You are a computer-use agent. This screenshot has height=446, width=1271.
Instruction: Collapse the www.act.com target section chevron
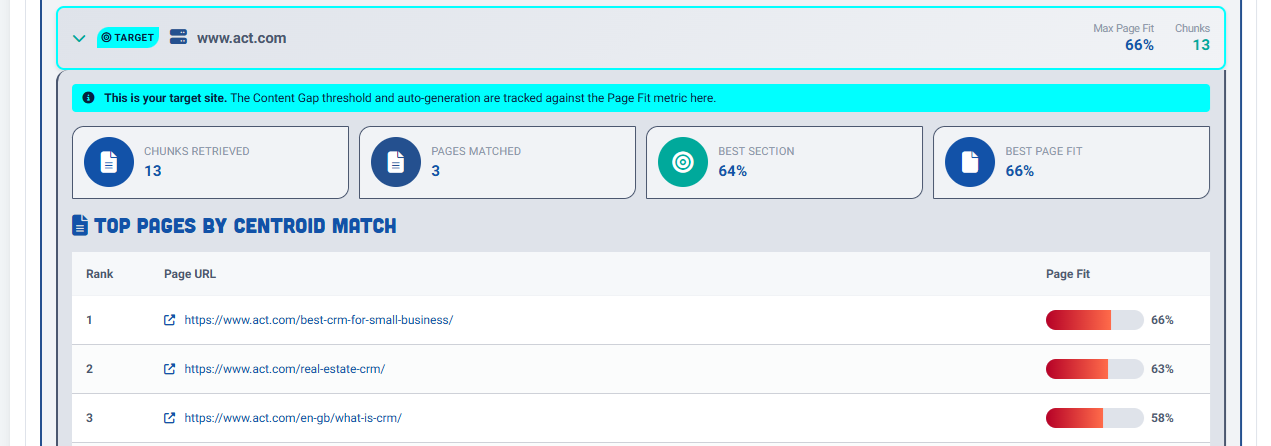pos(80,38)
